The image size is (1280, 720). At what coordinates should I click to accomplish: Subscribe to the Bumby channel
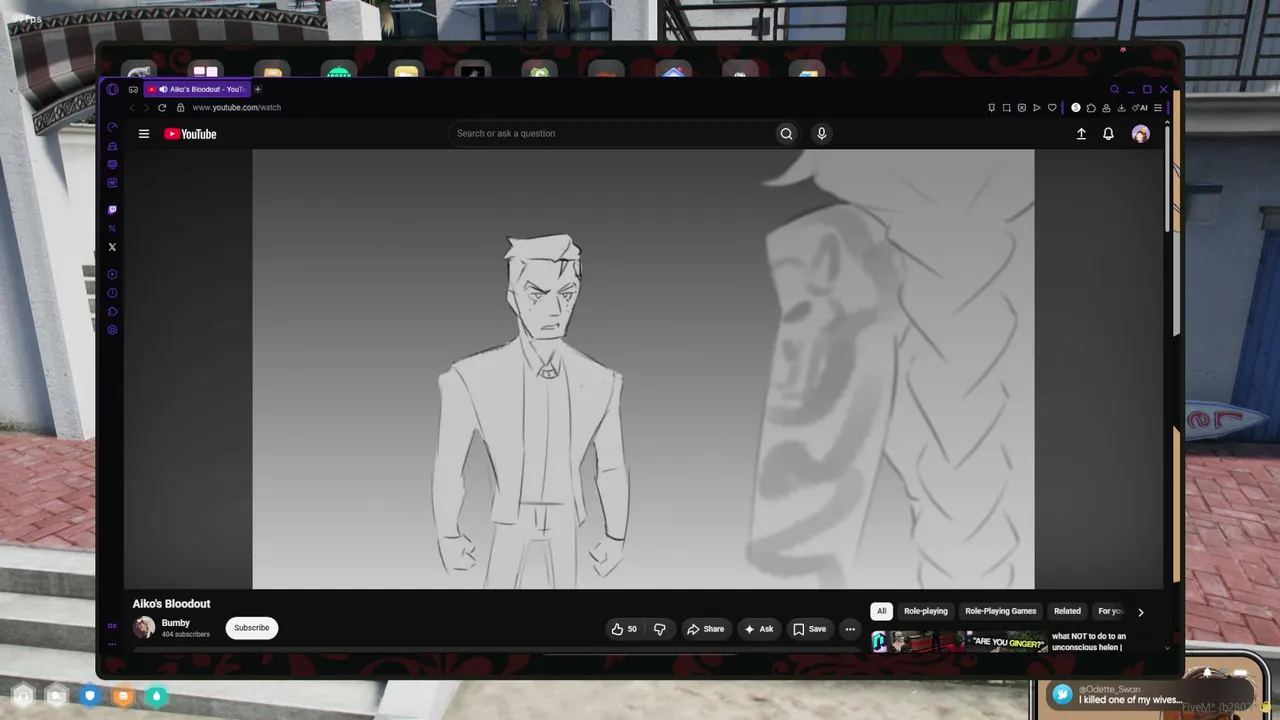pos(251,628)
